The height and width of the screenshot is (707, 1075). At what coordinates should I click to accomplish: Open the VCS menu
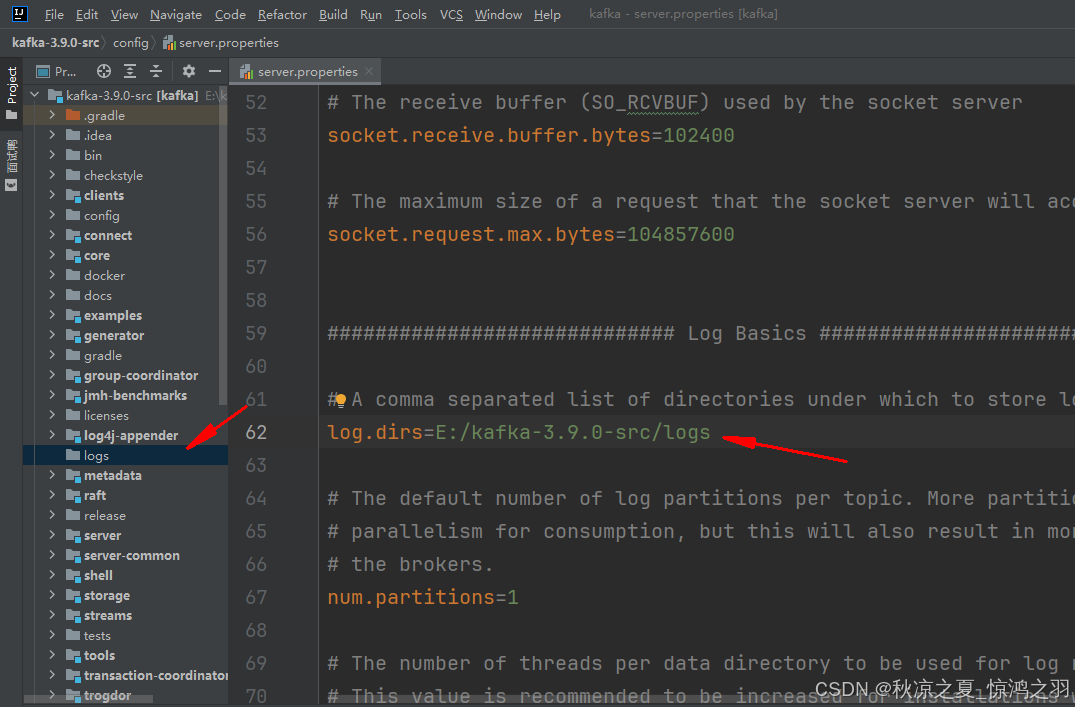coord(451,14)
